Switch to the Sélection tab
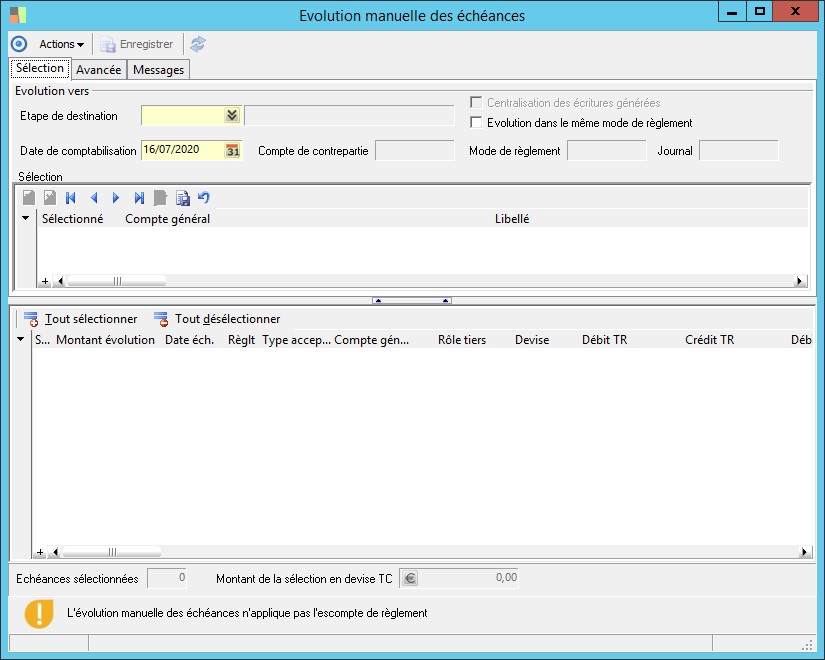 point(40,68)
